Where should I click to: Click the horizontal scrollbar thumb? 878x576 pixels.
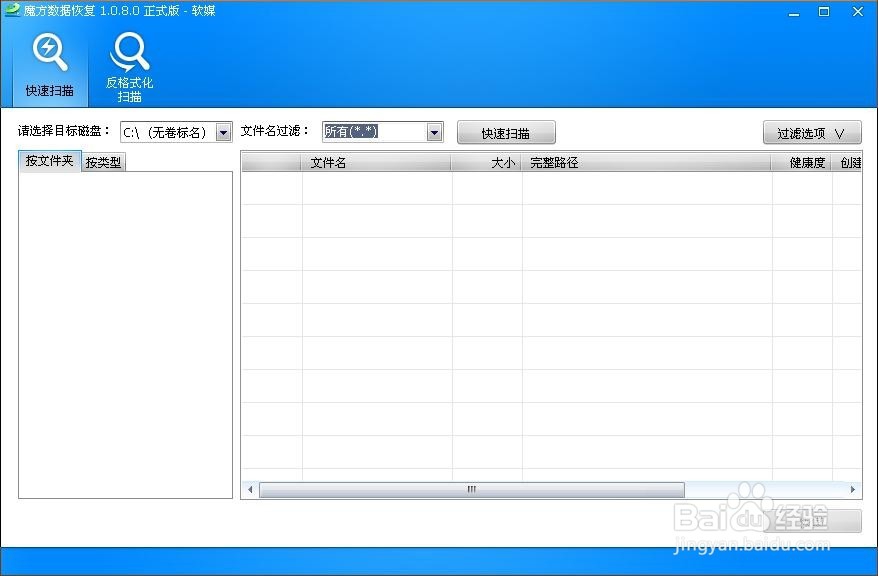(x=471, y=490)
